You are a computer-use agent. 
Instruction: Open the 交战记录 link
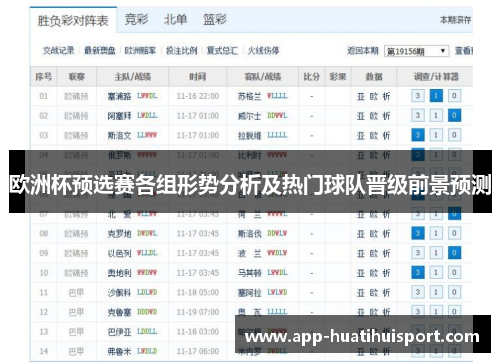[x=59, y=51]
